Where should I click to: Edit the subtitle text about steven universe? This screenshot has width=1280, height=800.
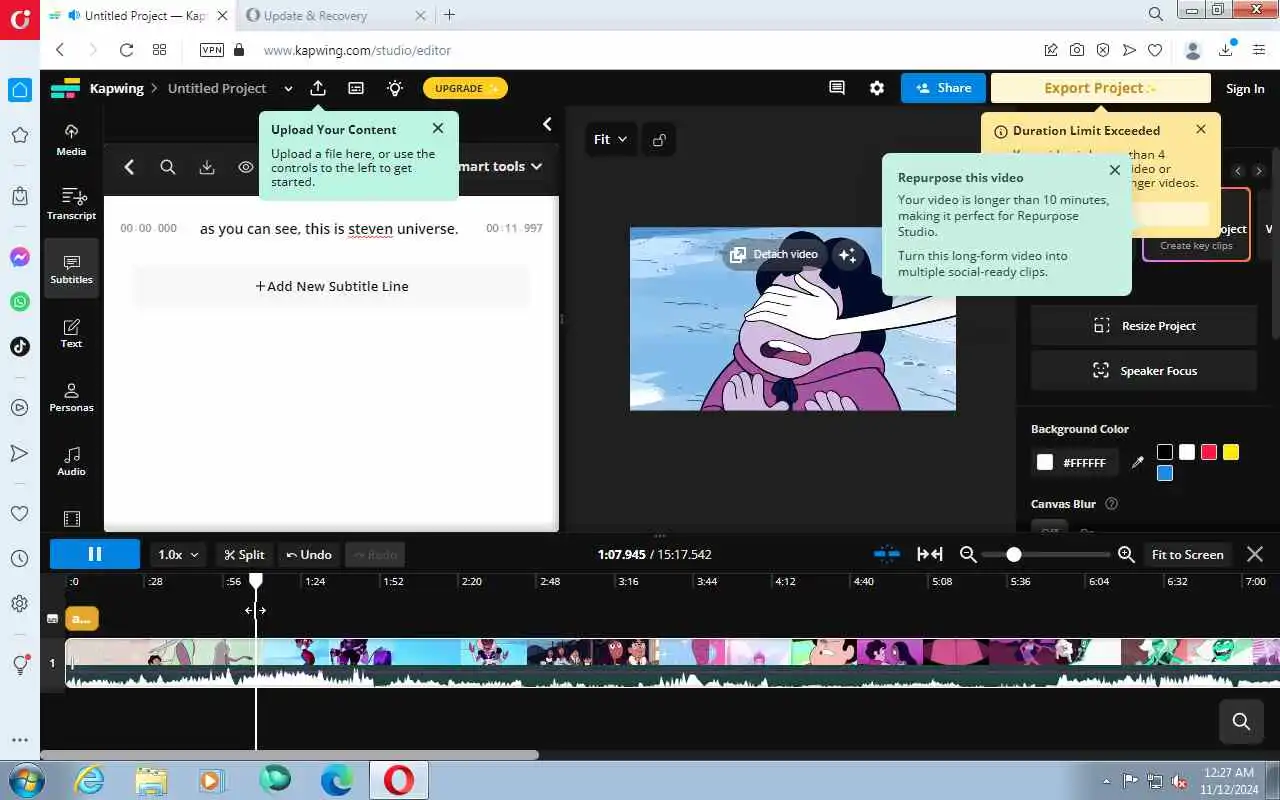329,229
